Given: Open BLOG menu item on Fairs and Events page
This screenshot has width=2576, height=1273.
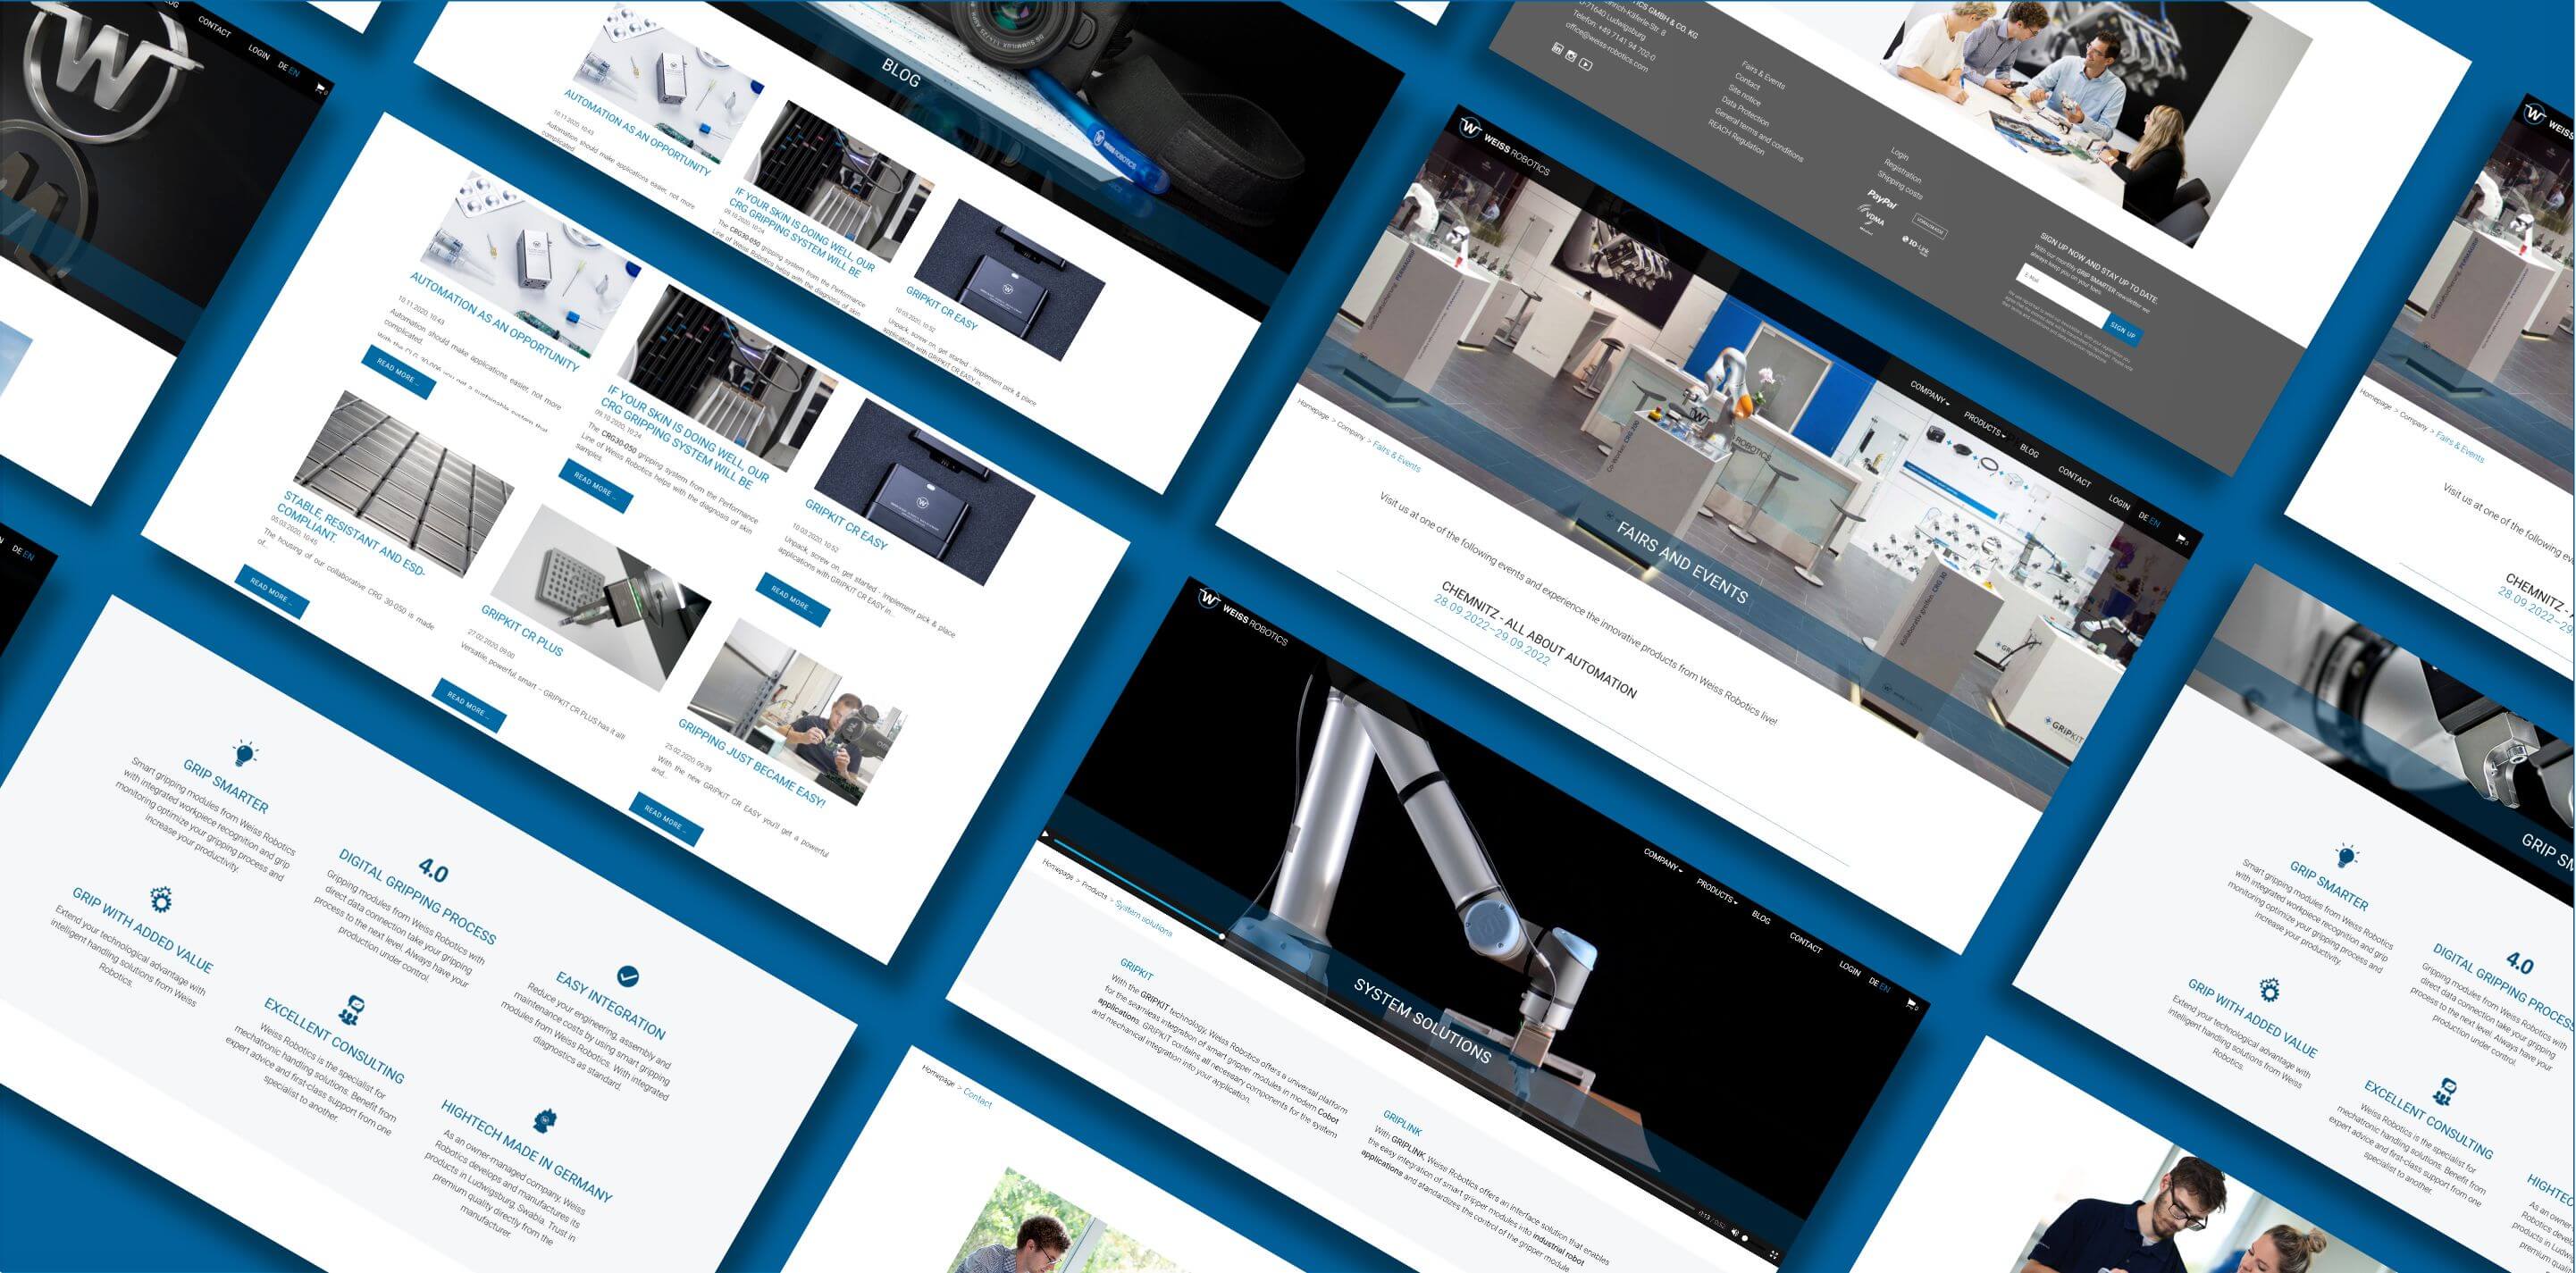Looking at the screenshot, I should (2029, 452).
